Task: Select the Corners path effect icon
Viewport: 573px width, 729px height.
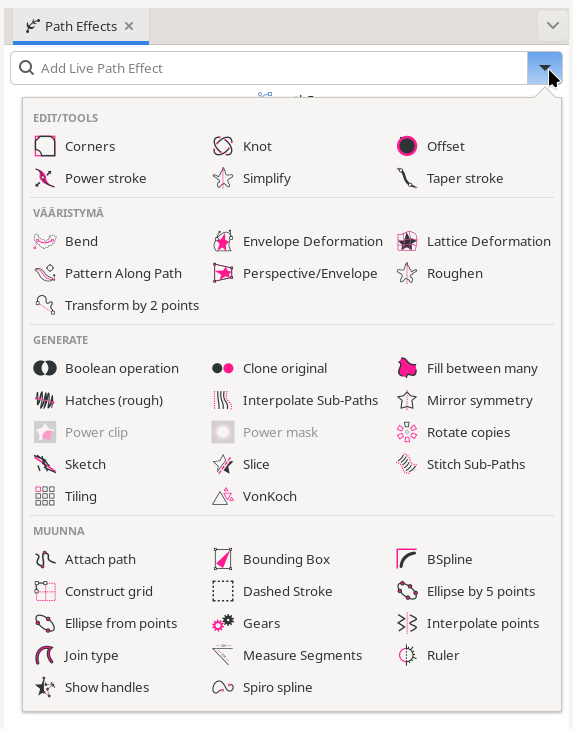Action: tap(45, 146)
